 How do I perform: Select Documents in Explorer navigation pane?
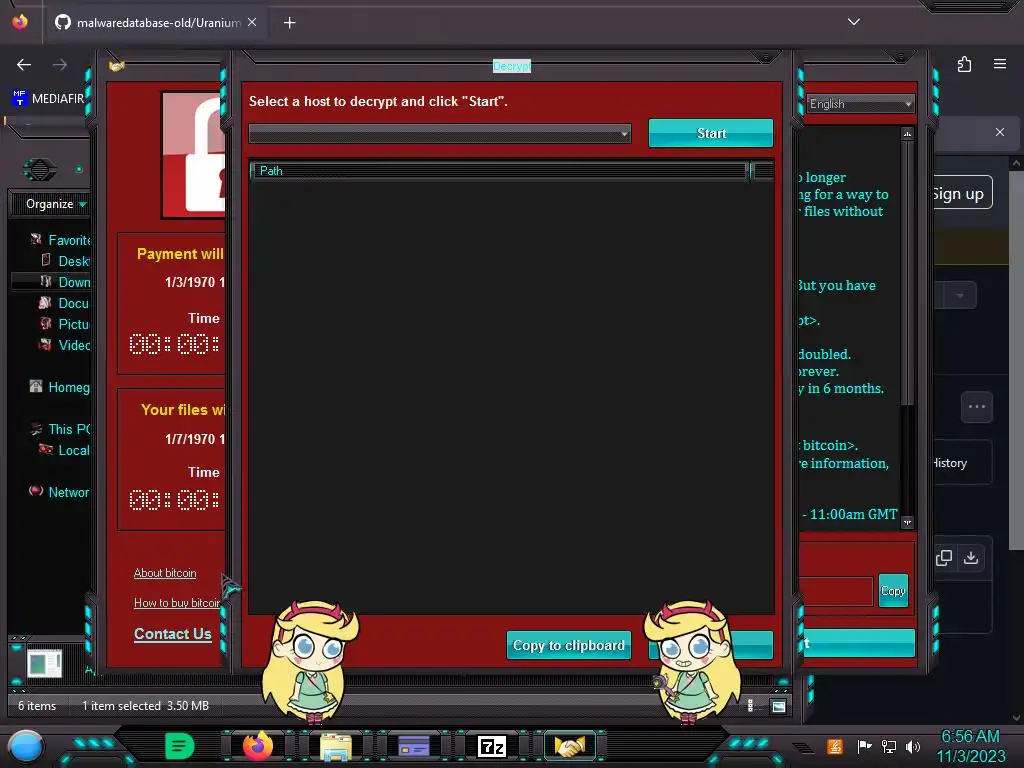tap(64, 303)
